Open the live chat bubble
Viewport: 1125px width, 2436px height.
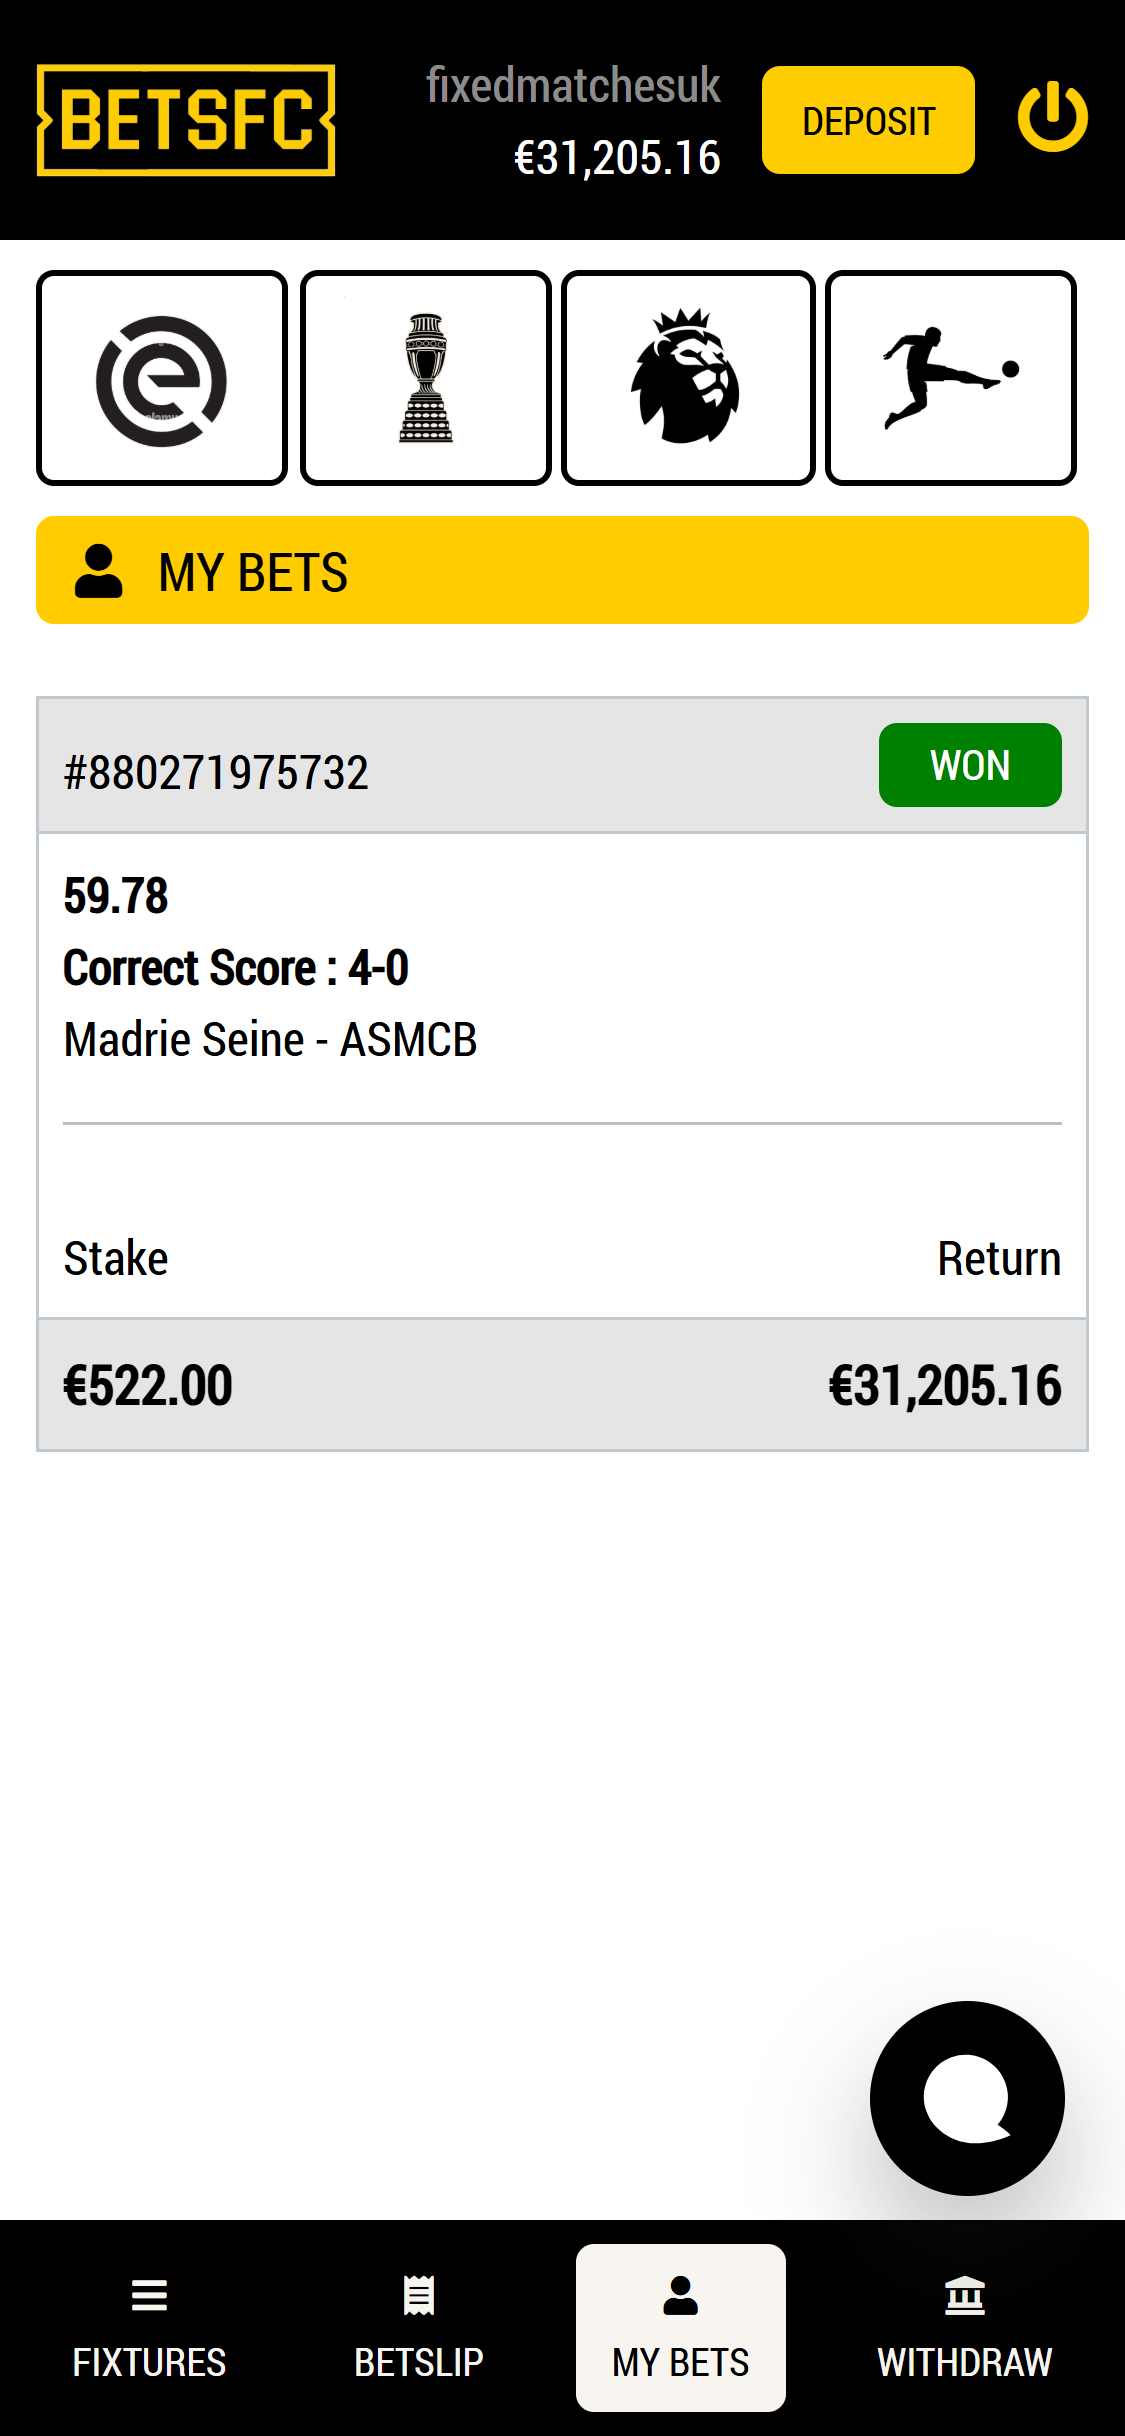tap(967, 2098)
